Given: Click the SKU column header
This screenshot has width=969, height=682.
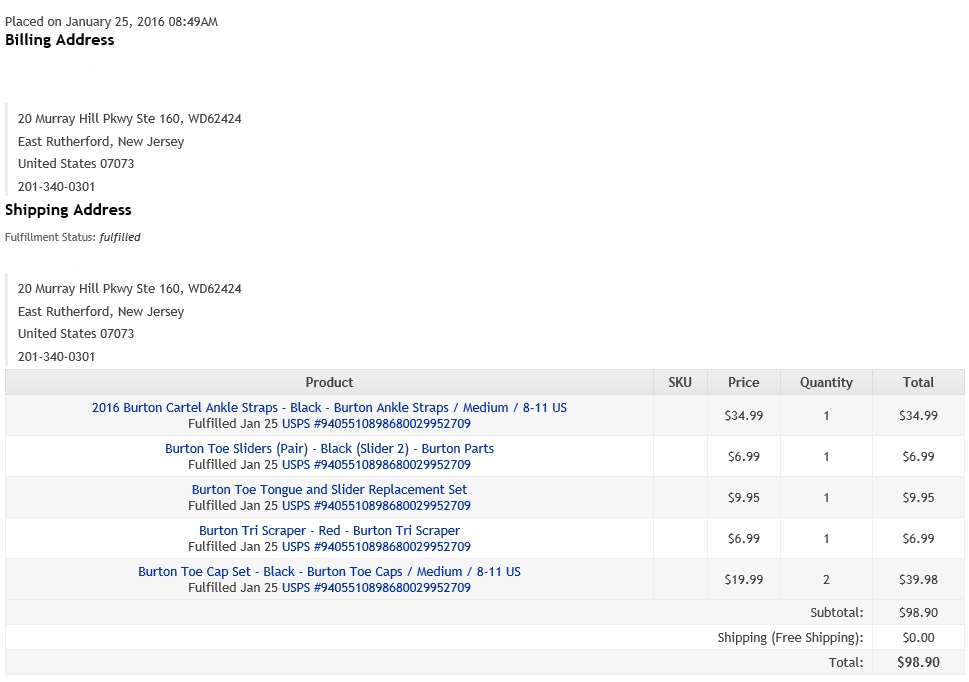Looking at the screenshot, I should [x=680, y=382].
